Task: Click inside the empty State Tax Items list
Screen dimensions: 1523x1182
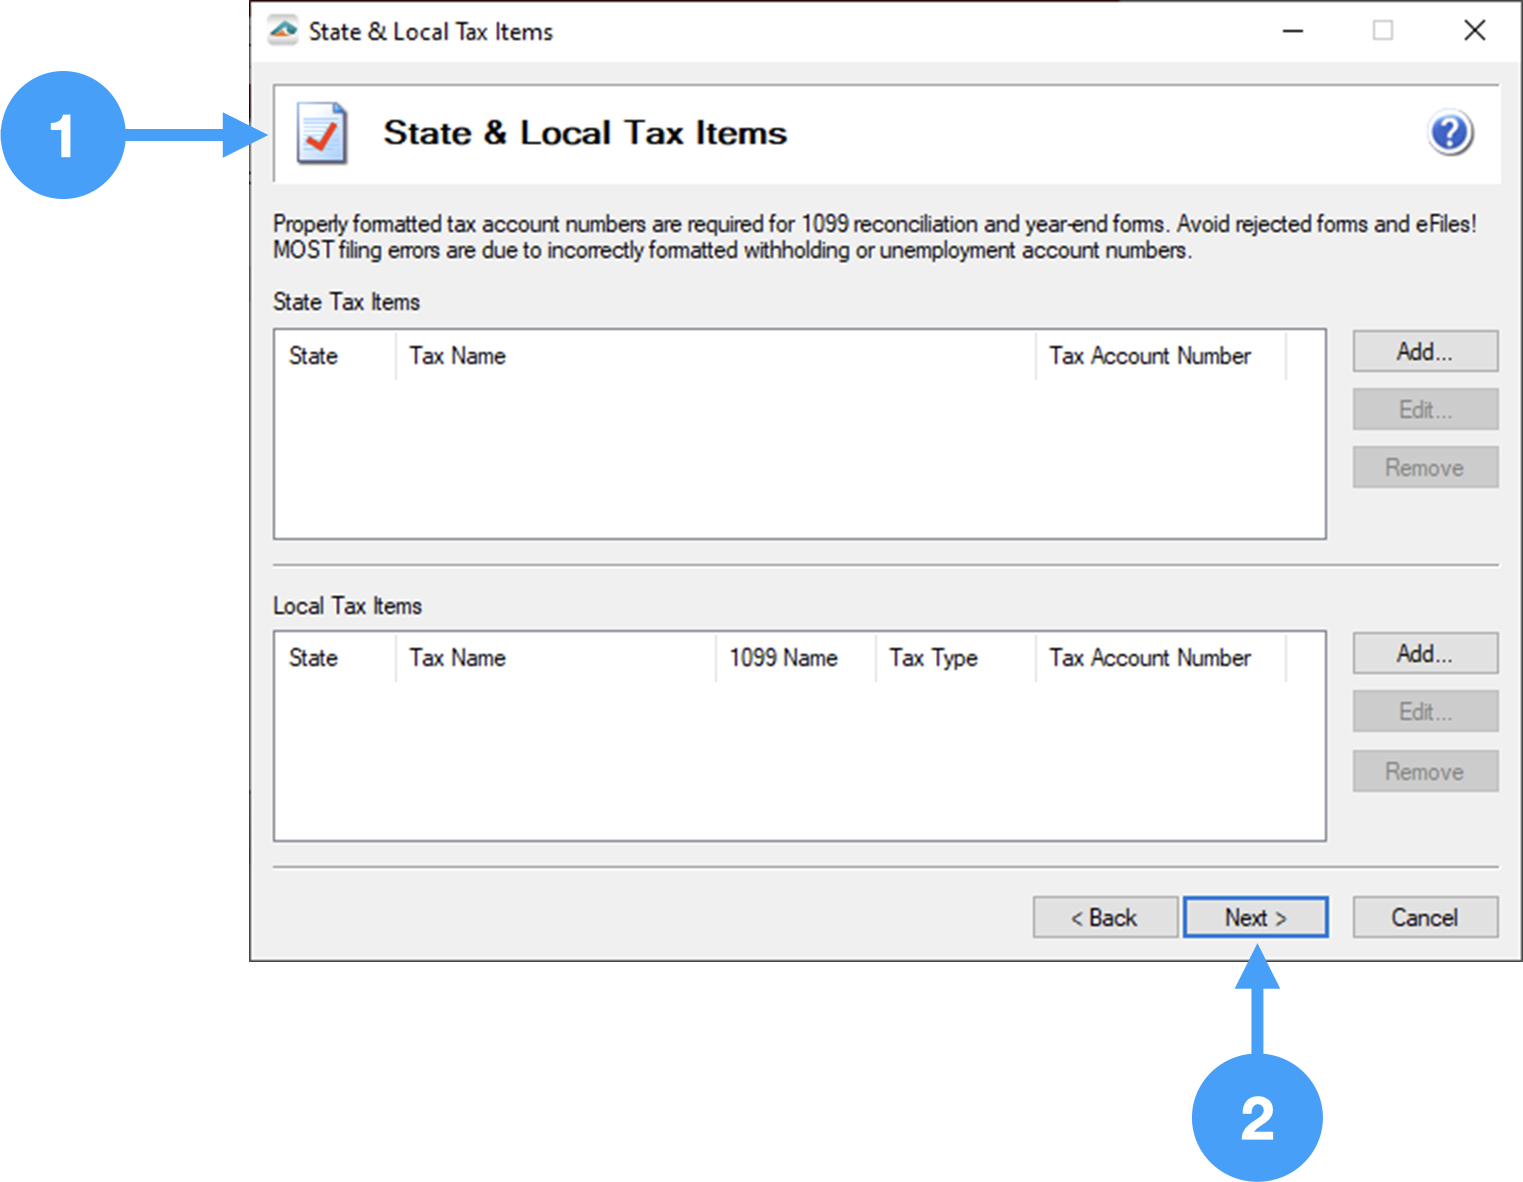Action: (x=799, y=460)
